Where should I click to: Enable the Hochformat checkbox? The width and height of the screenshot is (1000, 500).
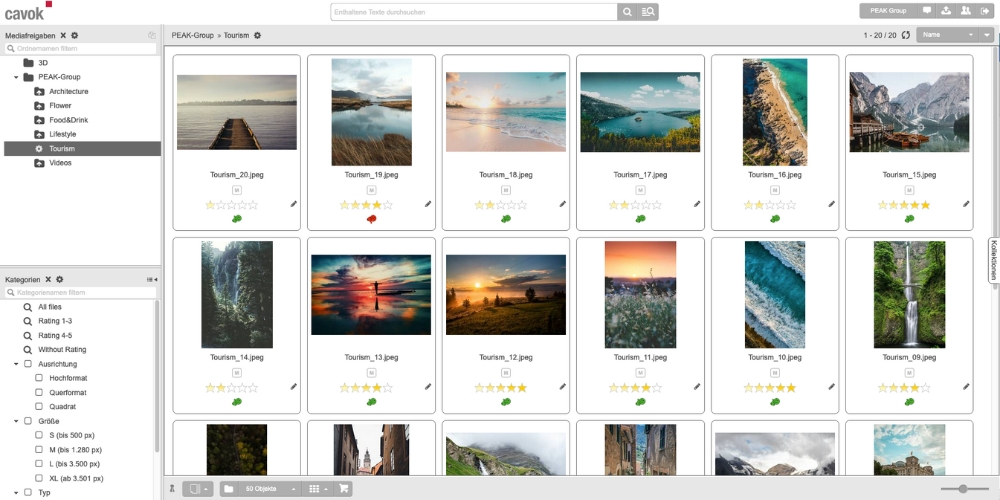coord(39,378)
